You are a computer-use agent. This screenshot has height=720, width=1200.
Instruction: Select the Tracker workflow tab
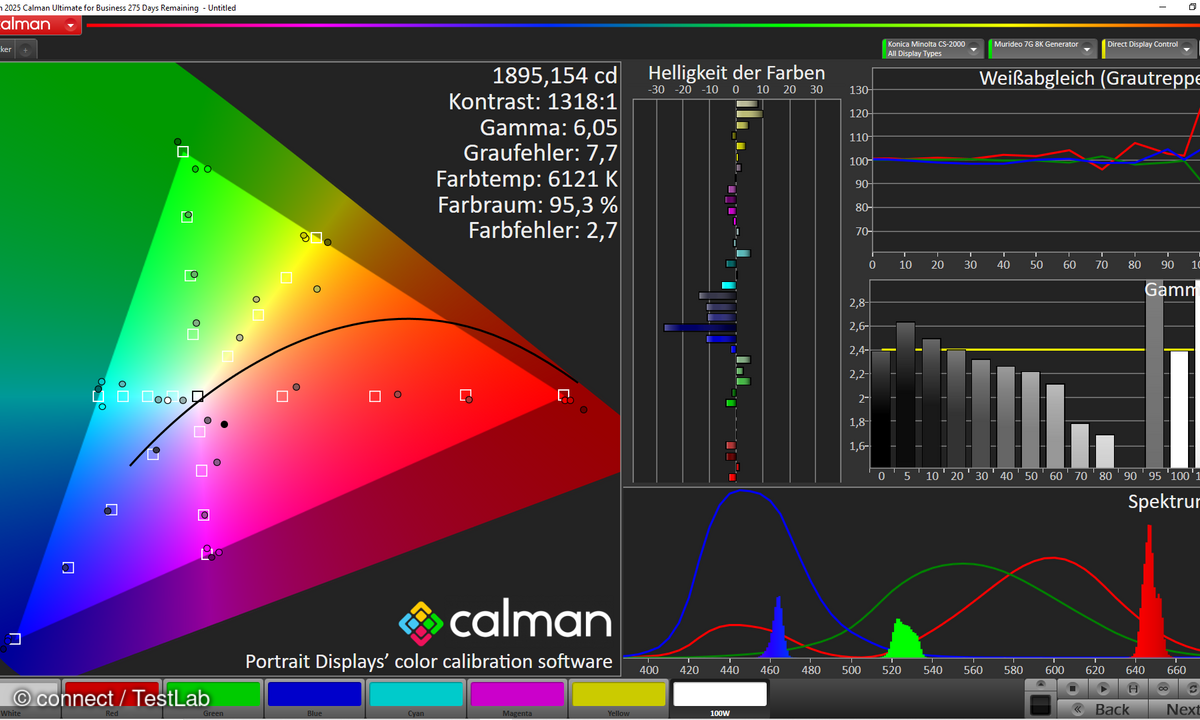point(5,50)
